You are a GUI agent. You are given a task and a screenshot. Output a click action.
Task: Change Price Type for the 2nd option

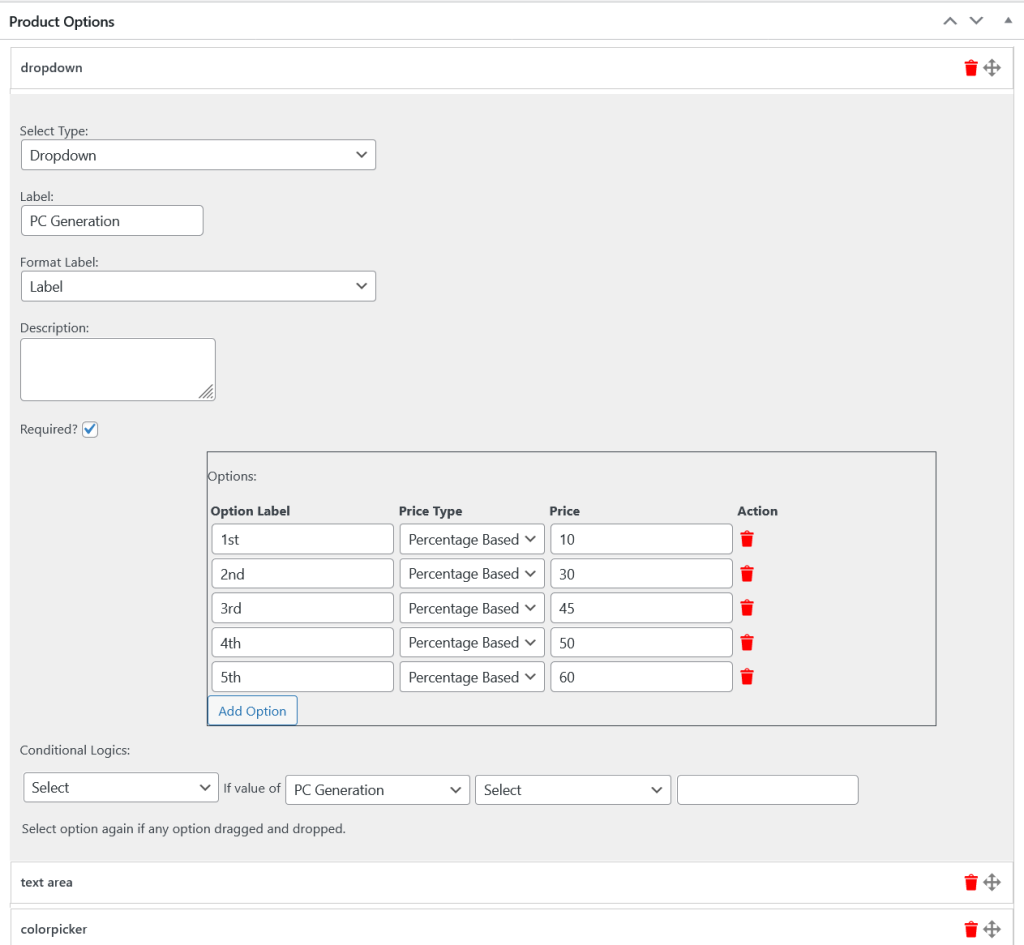tap(472, 574)
